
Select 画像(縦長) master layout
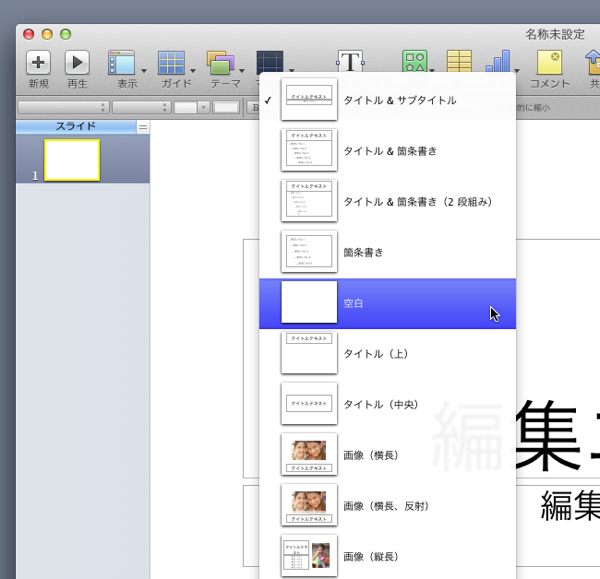[x=387, y=556]
